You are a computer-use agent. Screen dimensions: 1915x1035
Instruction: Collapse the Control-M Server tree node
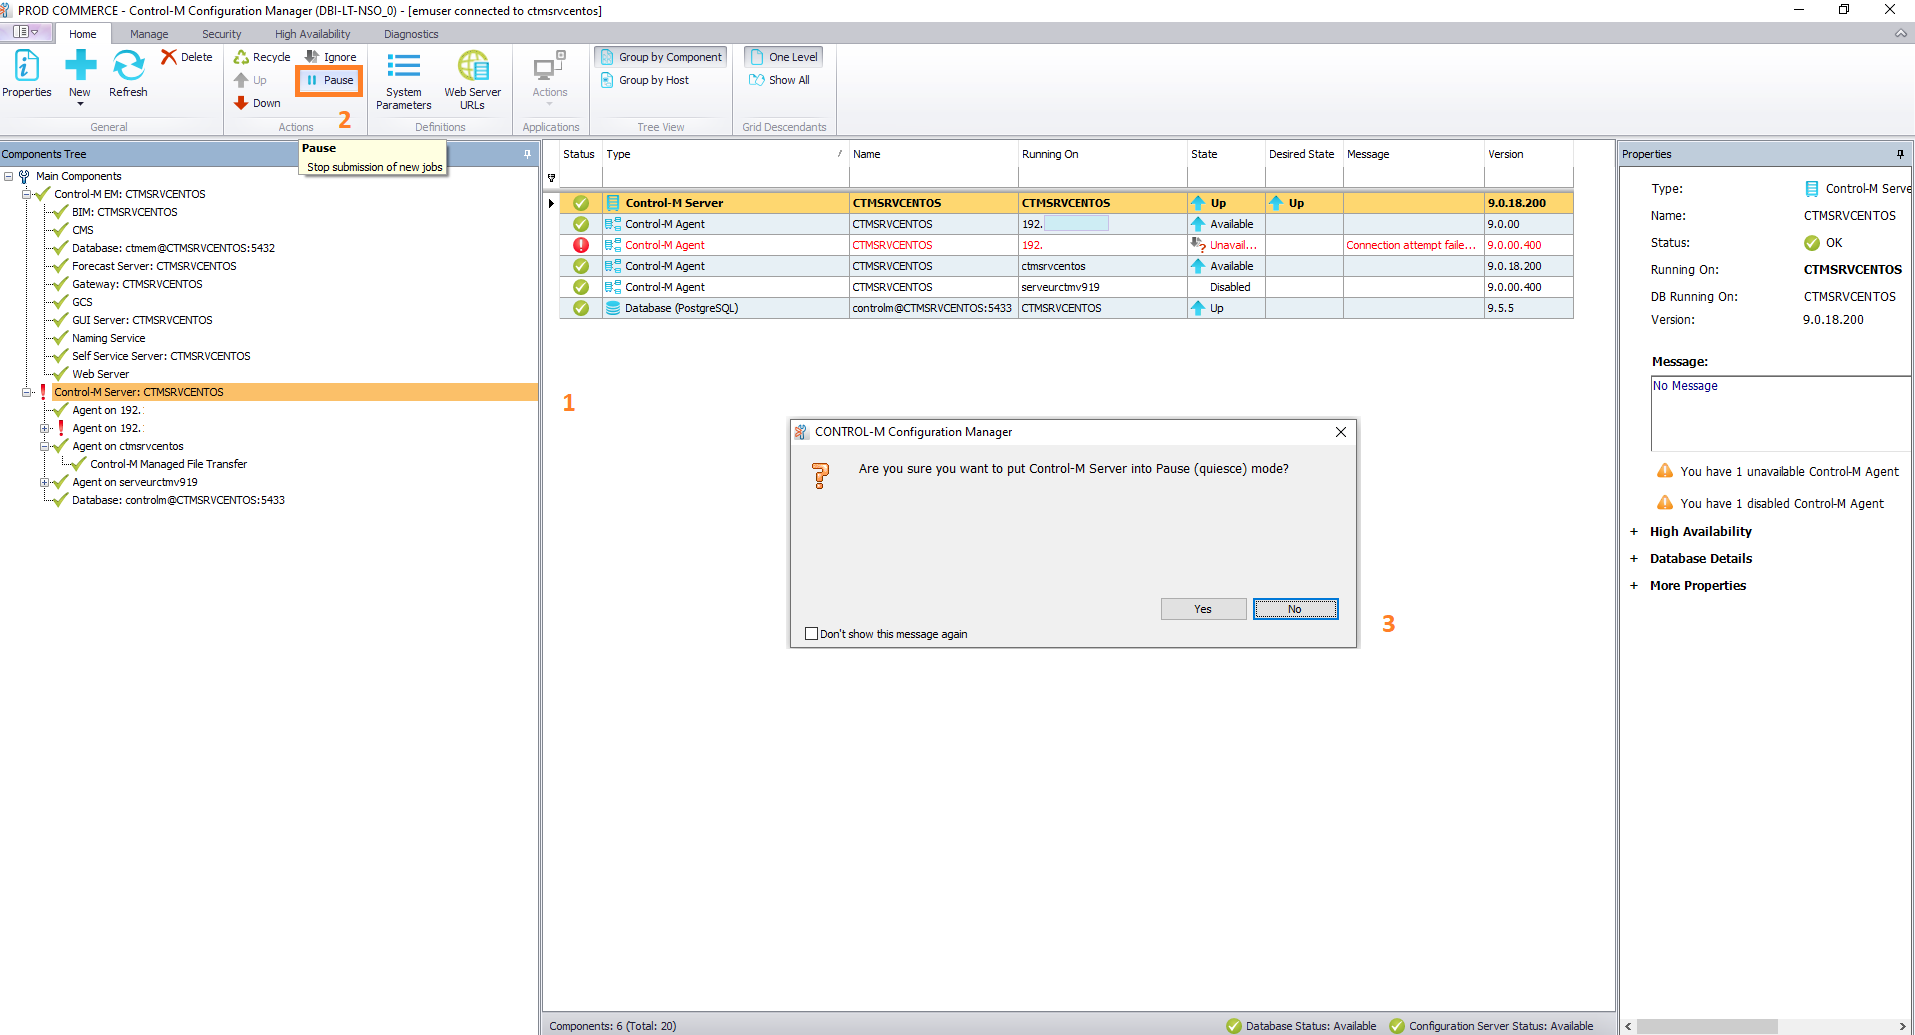click(x=27, y=392)
